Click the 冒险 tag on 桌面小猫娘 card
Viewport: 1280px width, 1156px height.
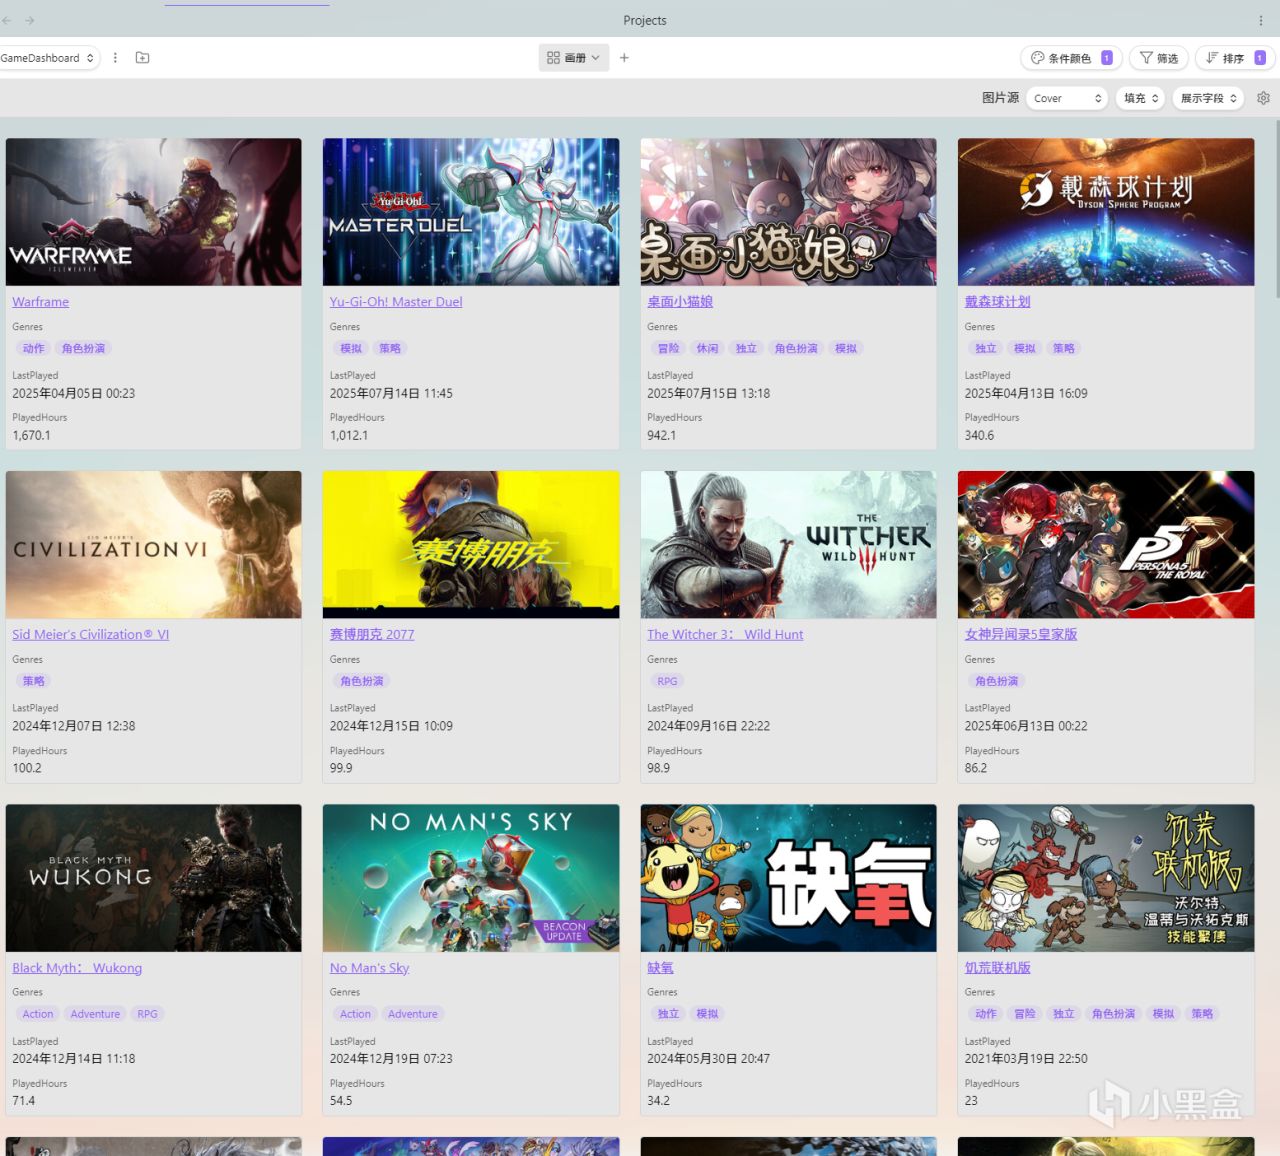pyautogui.click(x=669, y=349)
